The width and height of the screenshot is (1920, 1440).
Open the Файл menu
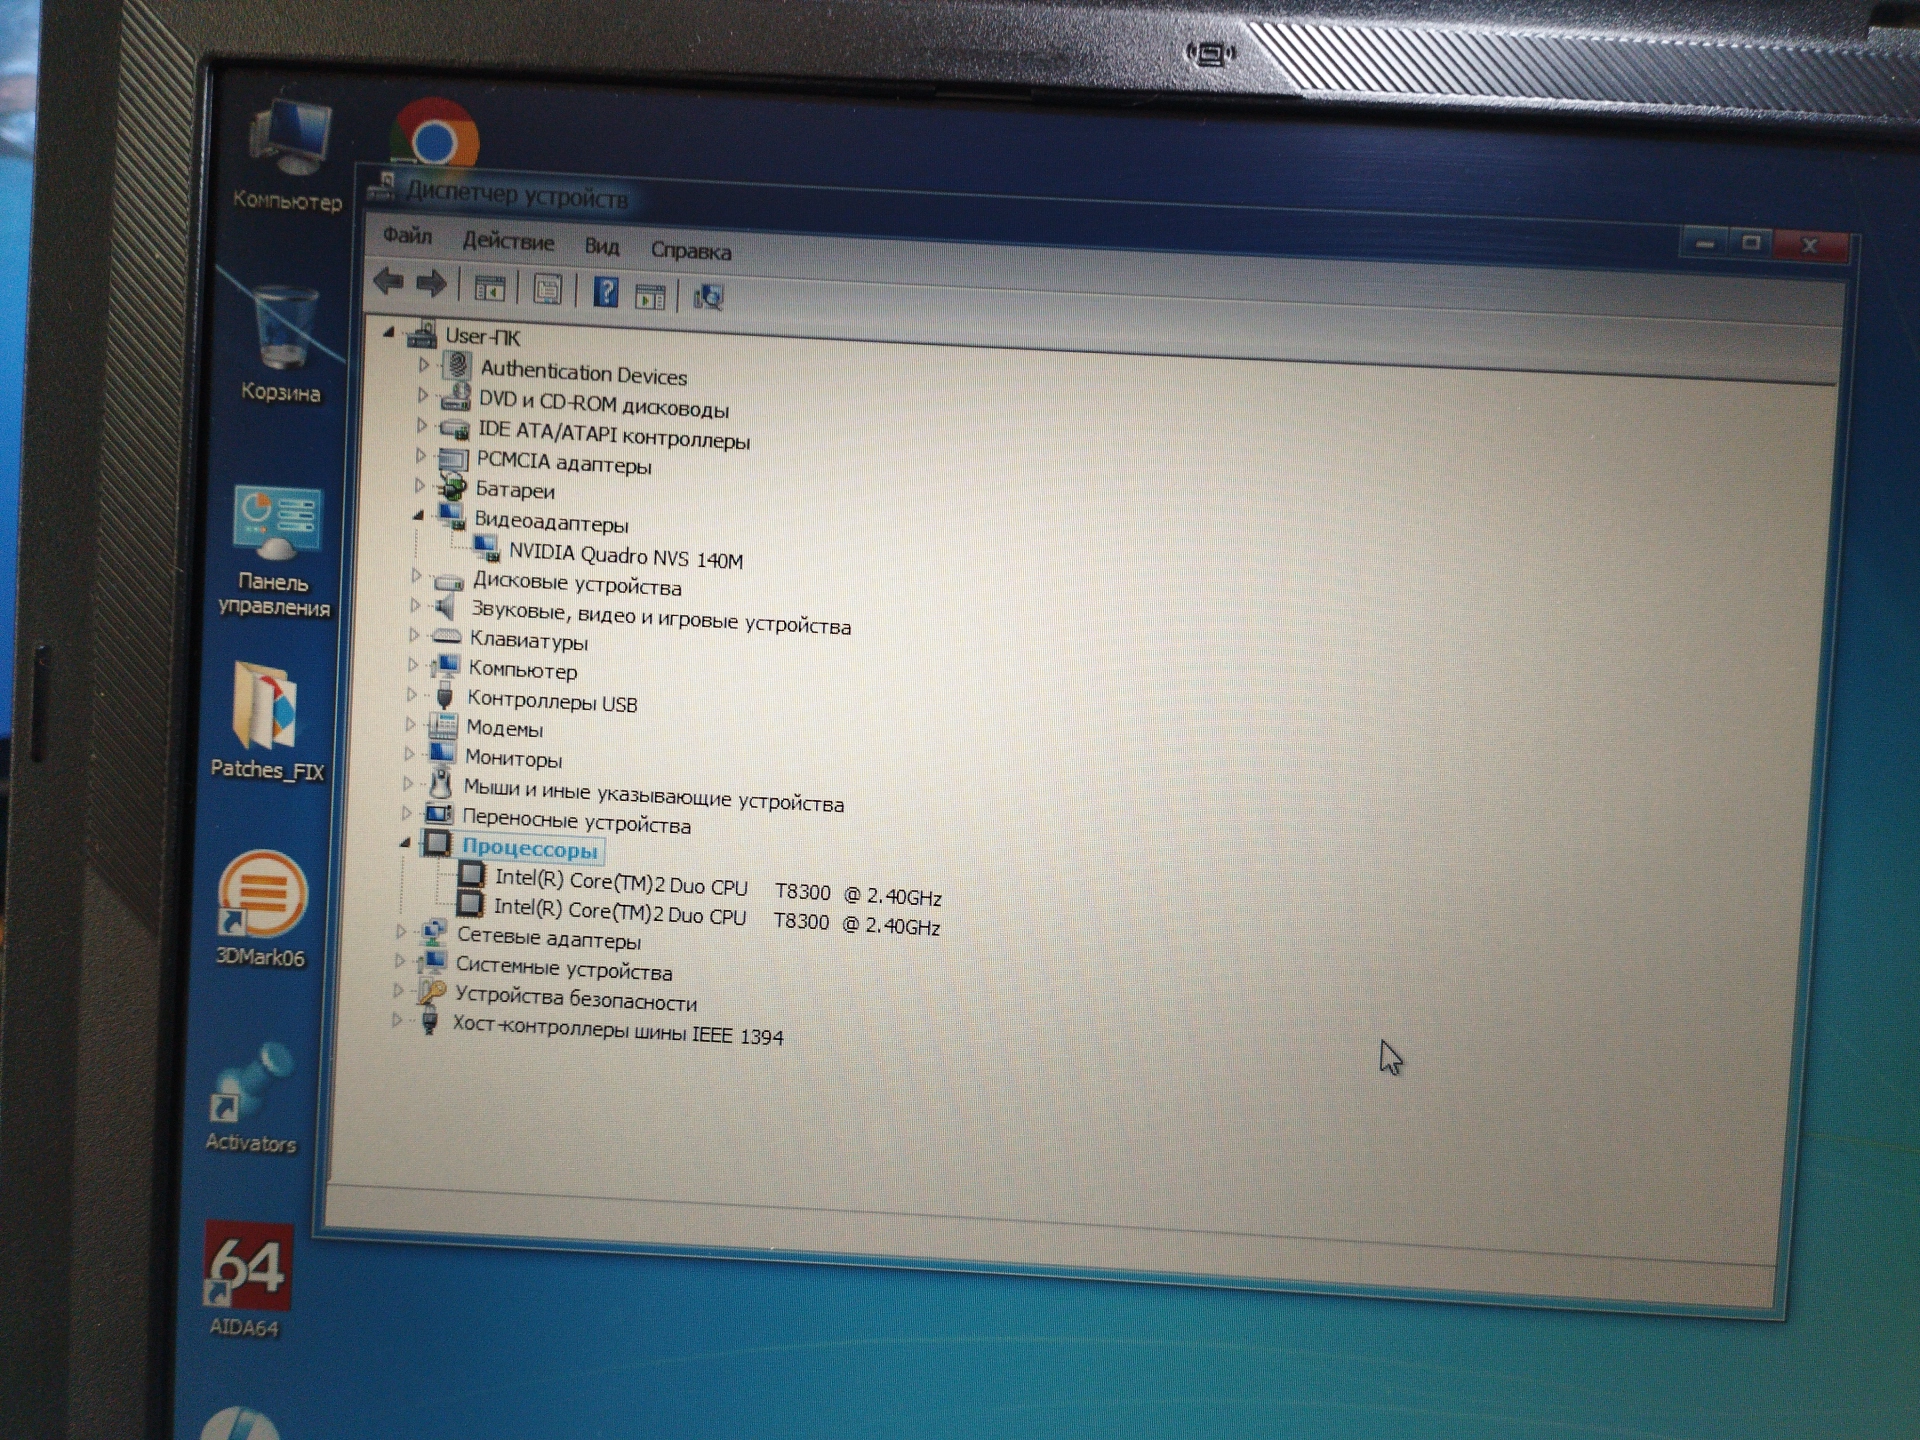[x=407, y=236]
